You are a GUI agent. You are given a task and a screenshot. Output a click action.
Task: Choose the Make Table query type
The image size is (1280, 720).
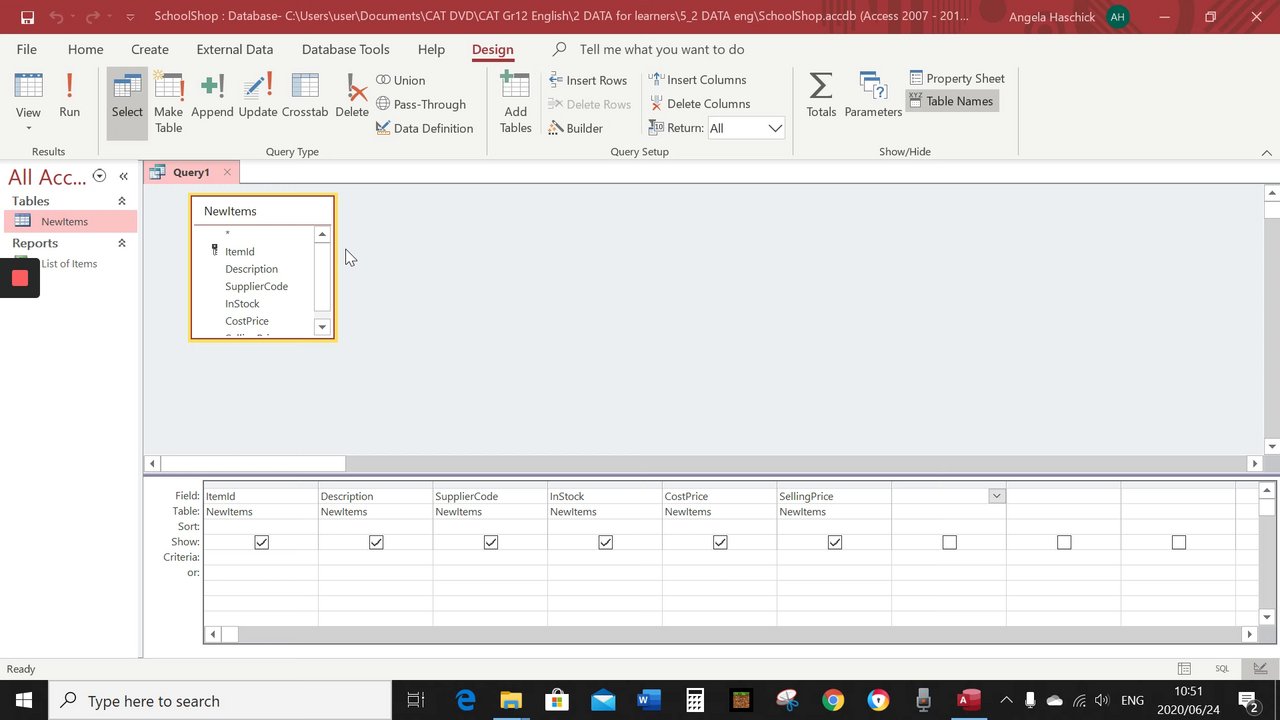pos(168,103)
